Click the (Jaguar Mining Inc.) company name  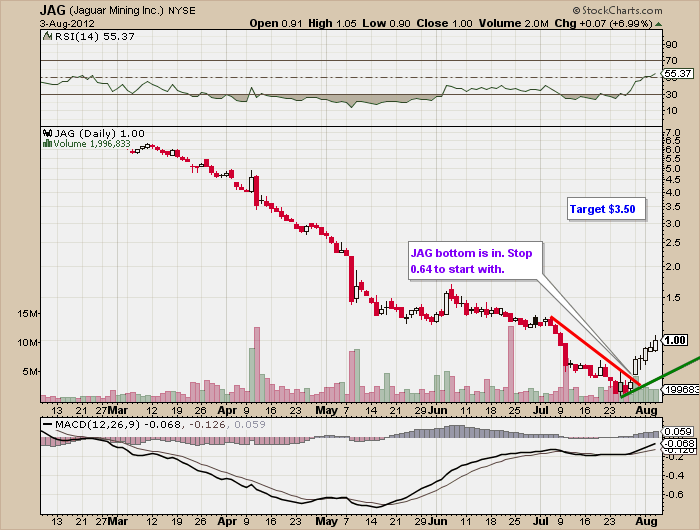pyautogui.click(x=117, y=10)
